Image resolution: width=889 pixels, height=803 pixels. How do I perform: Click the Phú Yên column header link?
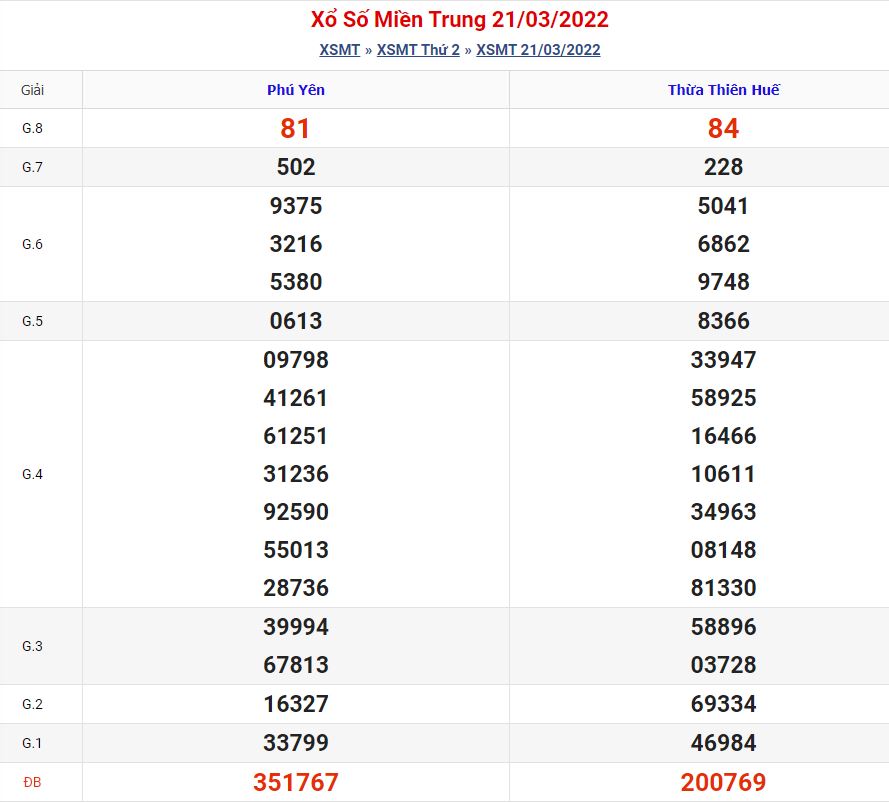point(296,90)
